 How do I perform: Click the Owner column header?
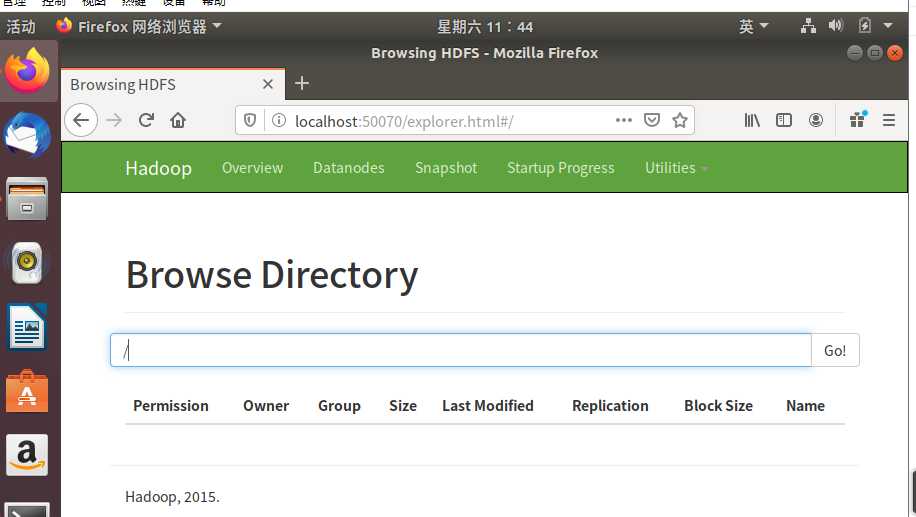[266, 406]
